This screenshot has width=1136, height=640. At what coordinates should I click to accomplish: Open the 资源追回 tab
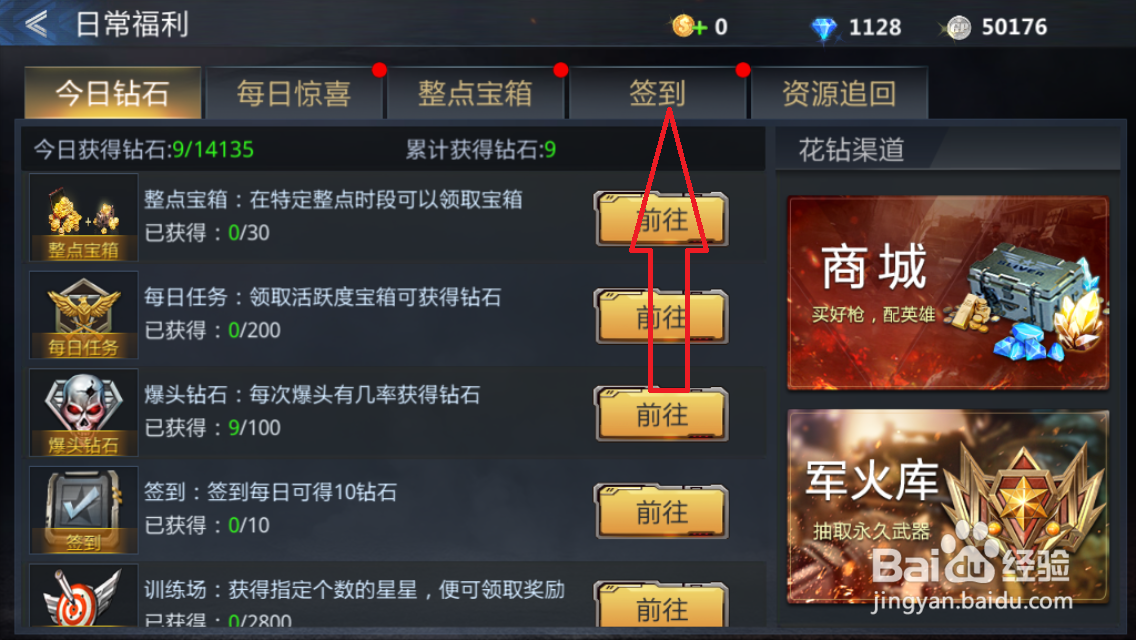839,93
